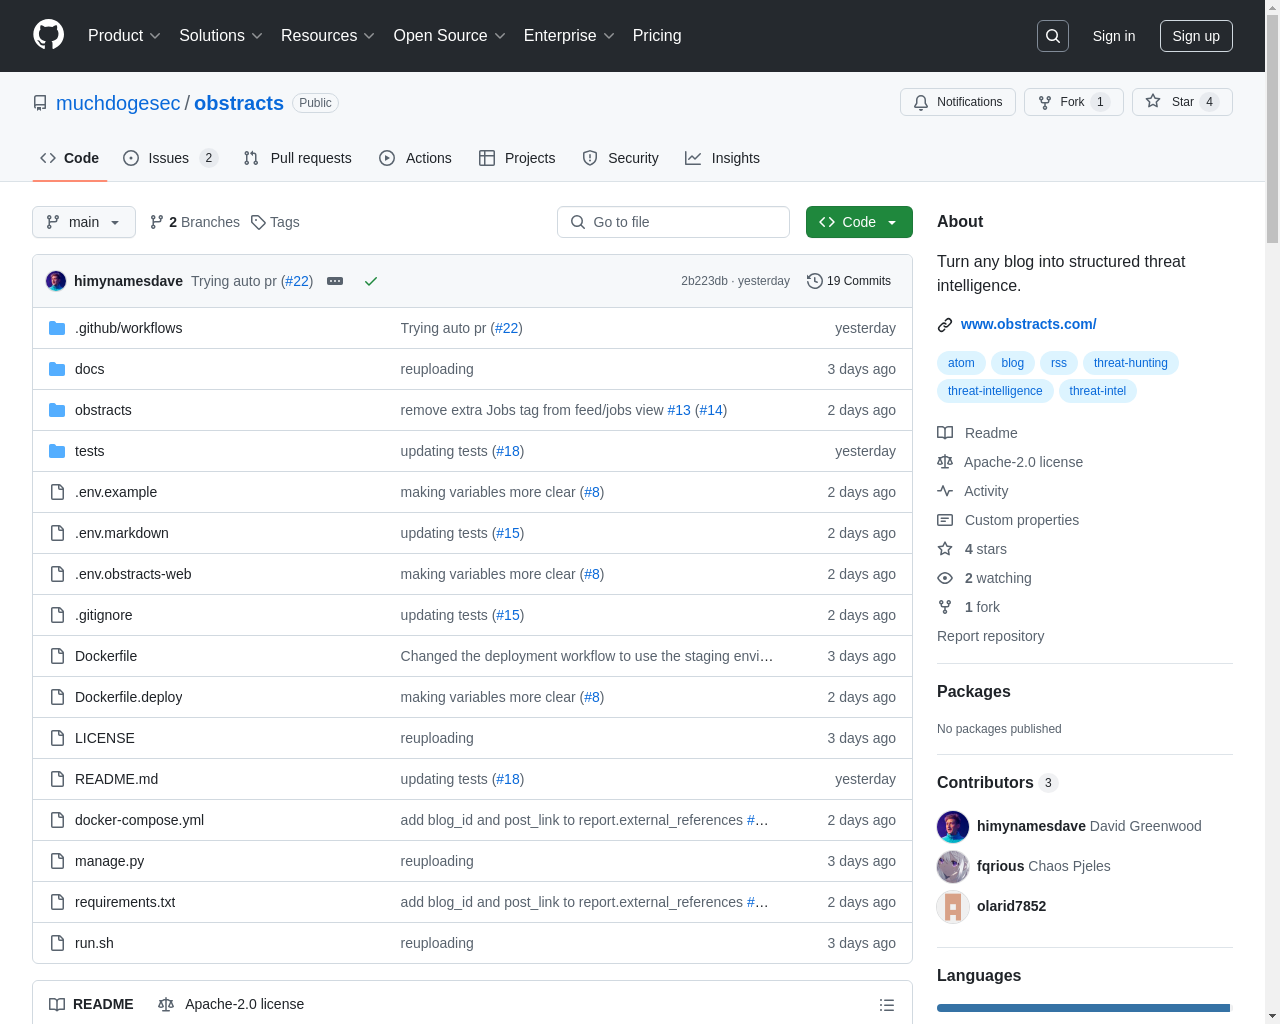Click the Sign in link
Viewport: 1280px width, 1024px height.
[1114, 36]
